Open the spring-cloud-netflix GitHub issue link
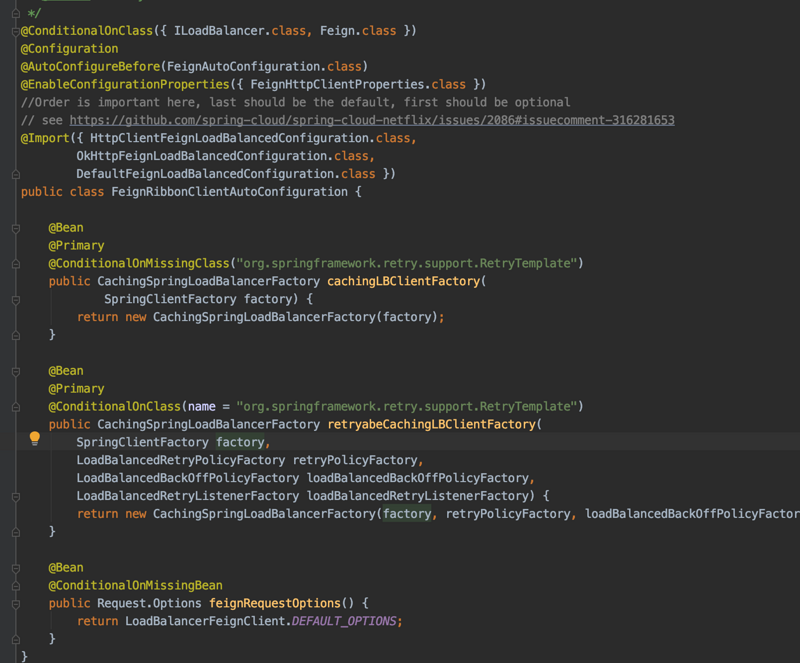The height and width of the screenshot is (663, 800). [x=372, y=120]
